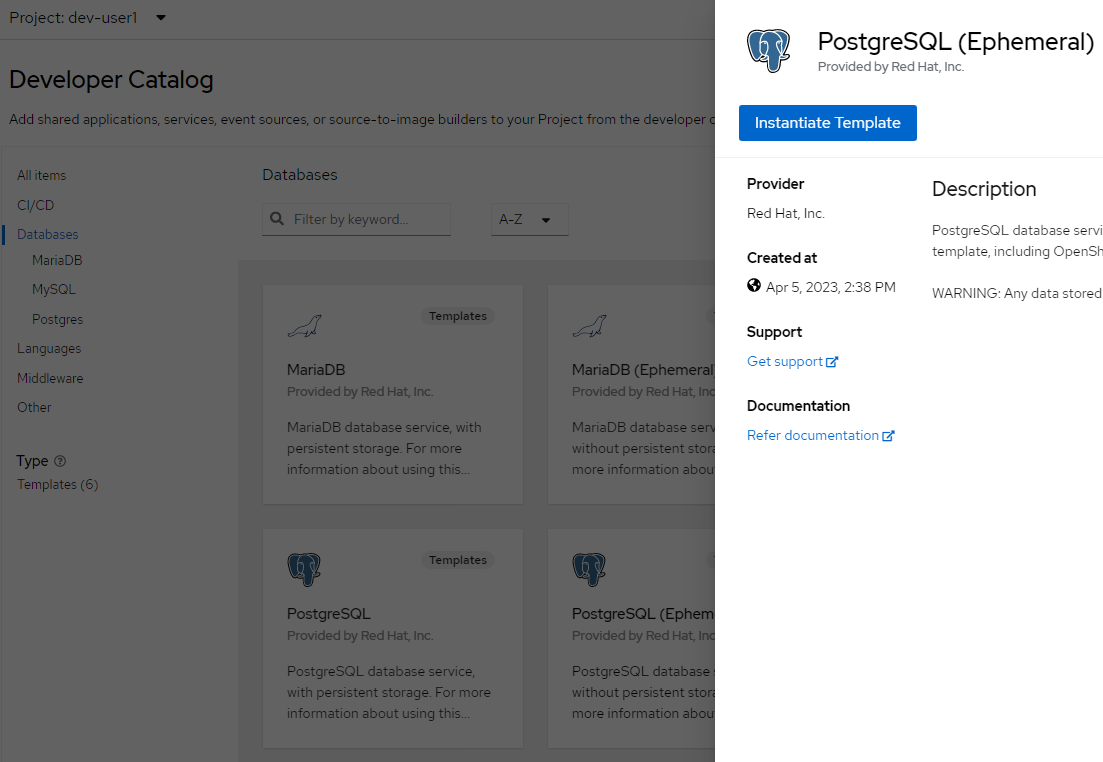Screen dimensions: 1103x762
Task: Click the seal icon on MariaDB (Ephemeral) card
Action: click(x=589, y=326)
